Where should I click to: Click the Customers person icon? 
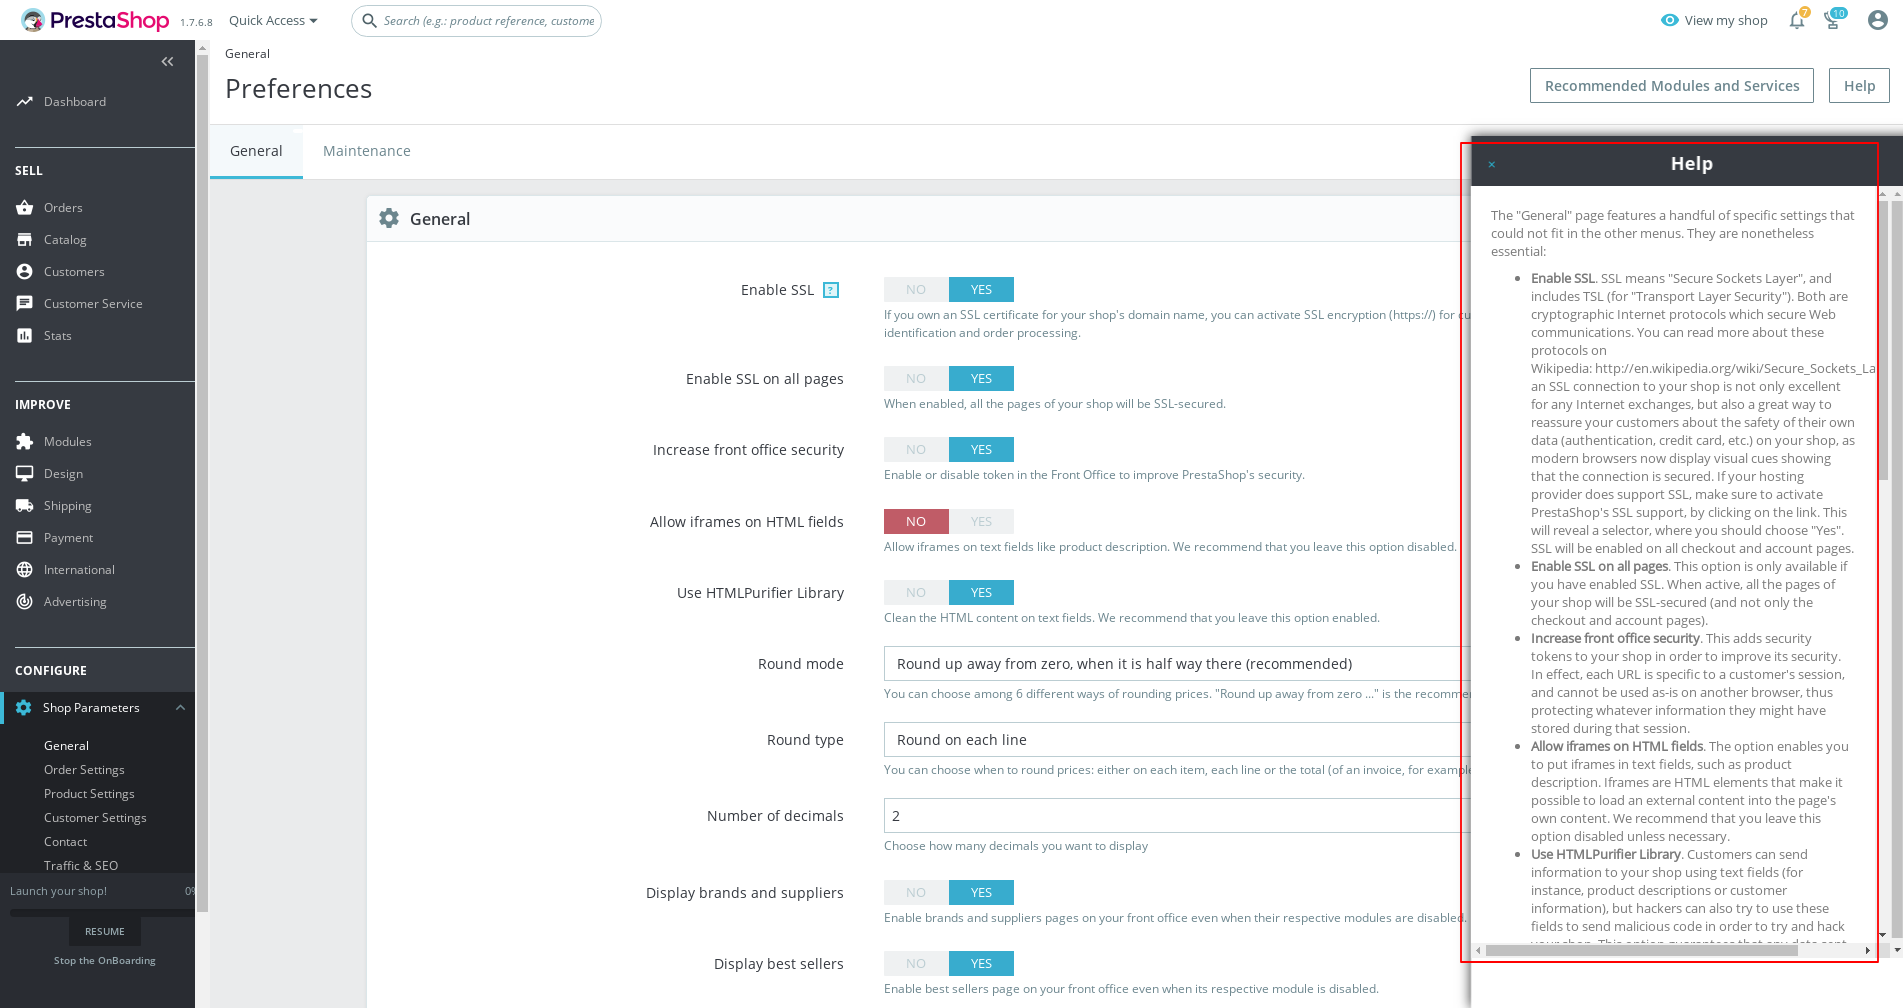click(24, 272)
